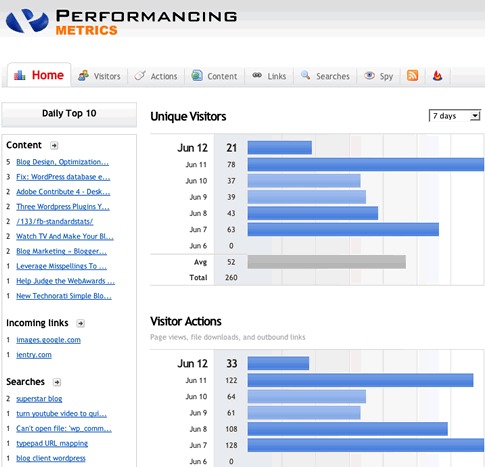Viewport: 485px width, 467px height.
Task: Open 'Help Judge the WebAwards ...' link
Action: click(x=65, y=281)
